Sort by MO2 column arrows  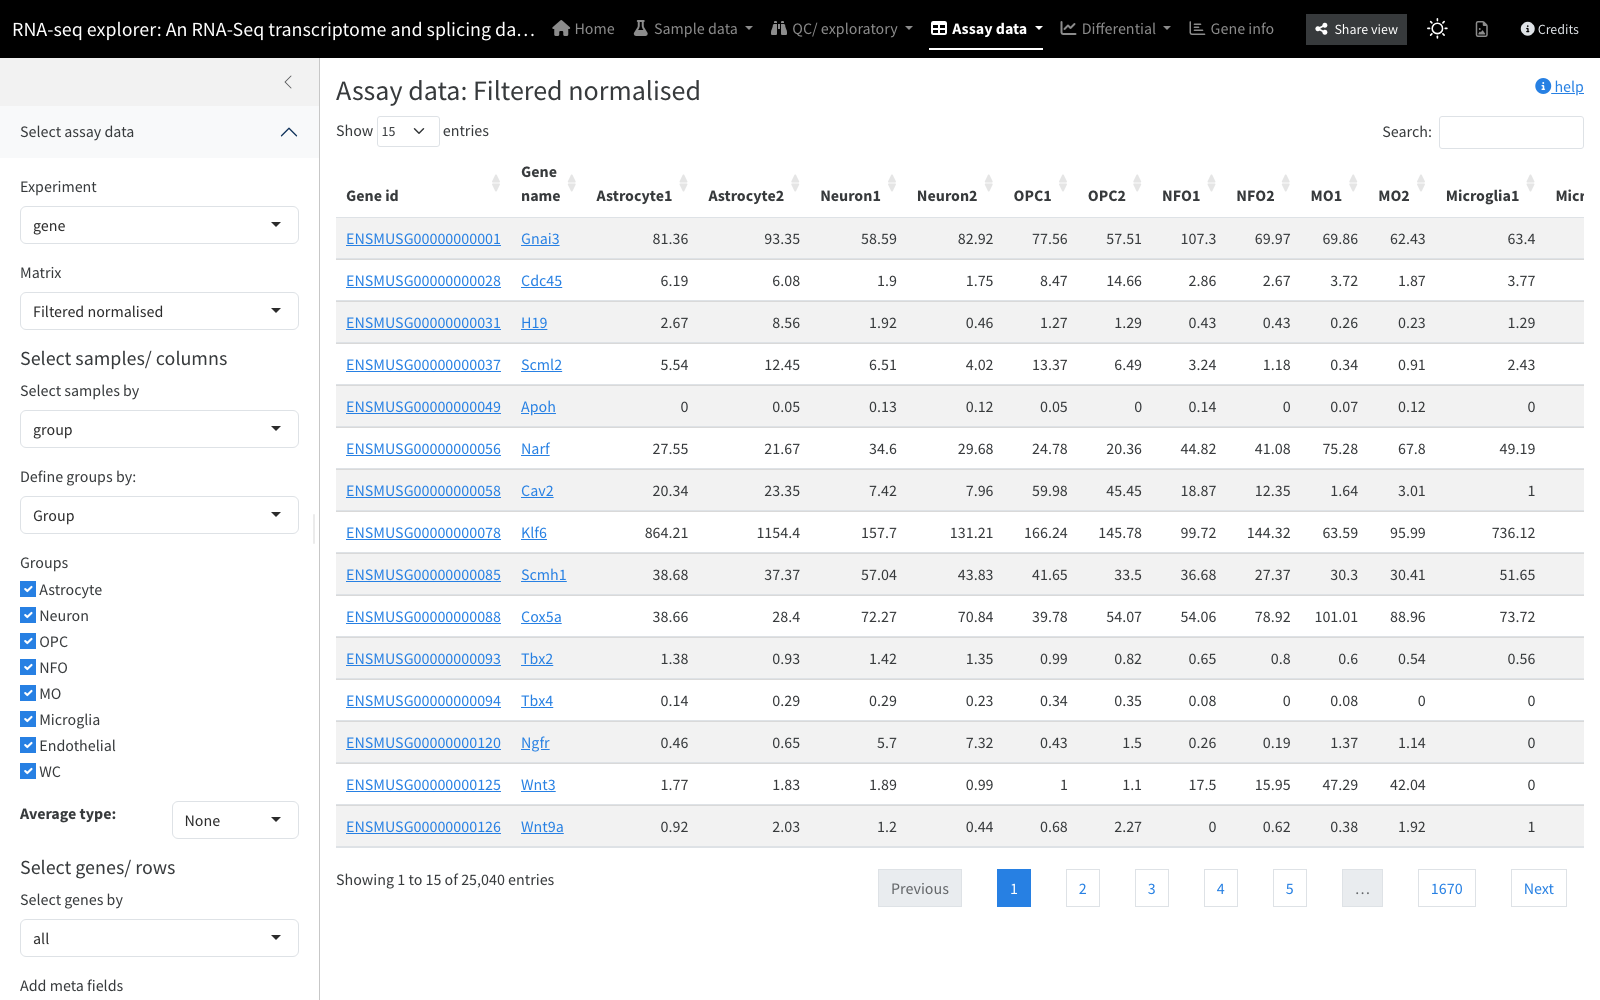point(1421,184)
